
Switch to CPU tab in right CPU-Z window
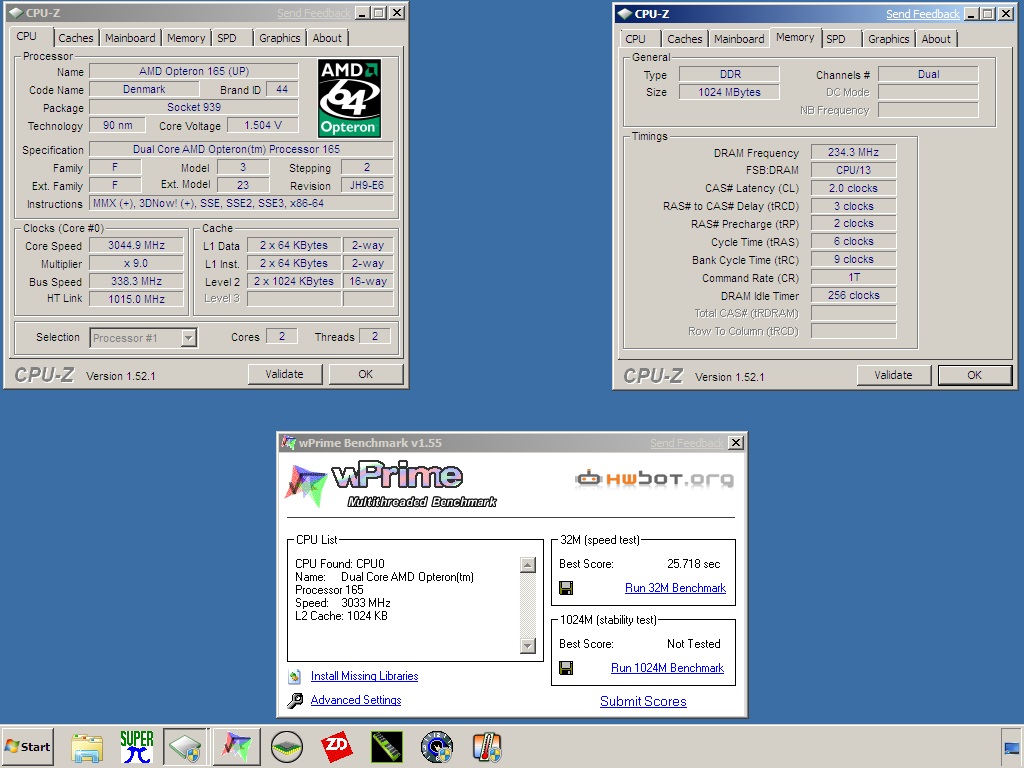[635, 39]
